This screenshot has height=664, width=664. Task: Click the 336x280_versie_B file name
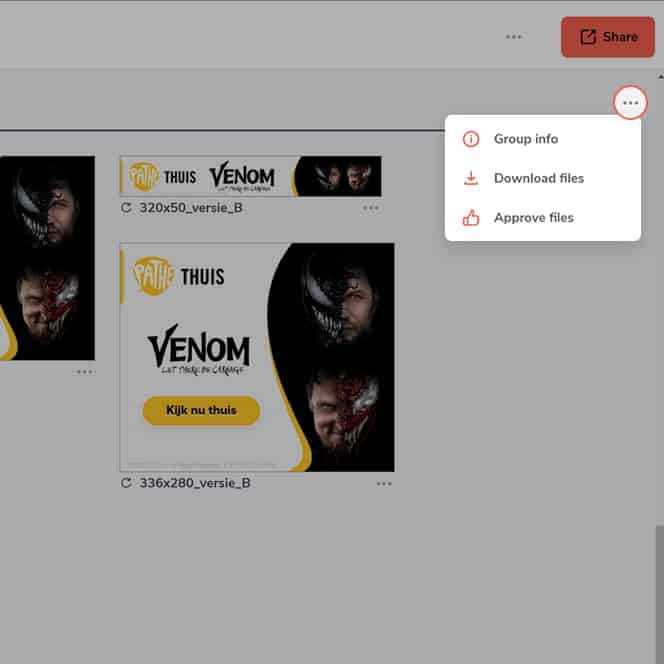pos(195,483)
